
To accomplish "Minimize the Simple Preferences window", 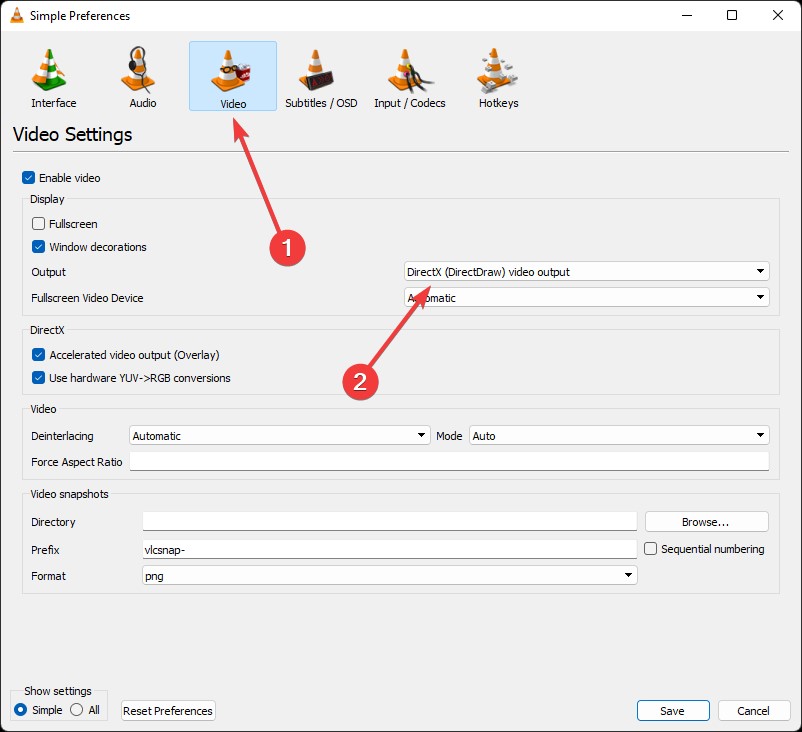I will coord(687,15).
